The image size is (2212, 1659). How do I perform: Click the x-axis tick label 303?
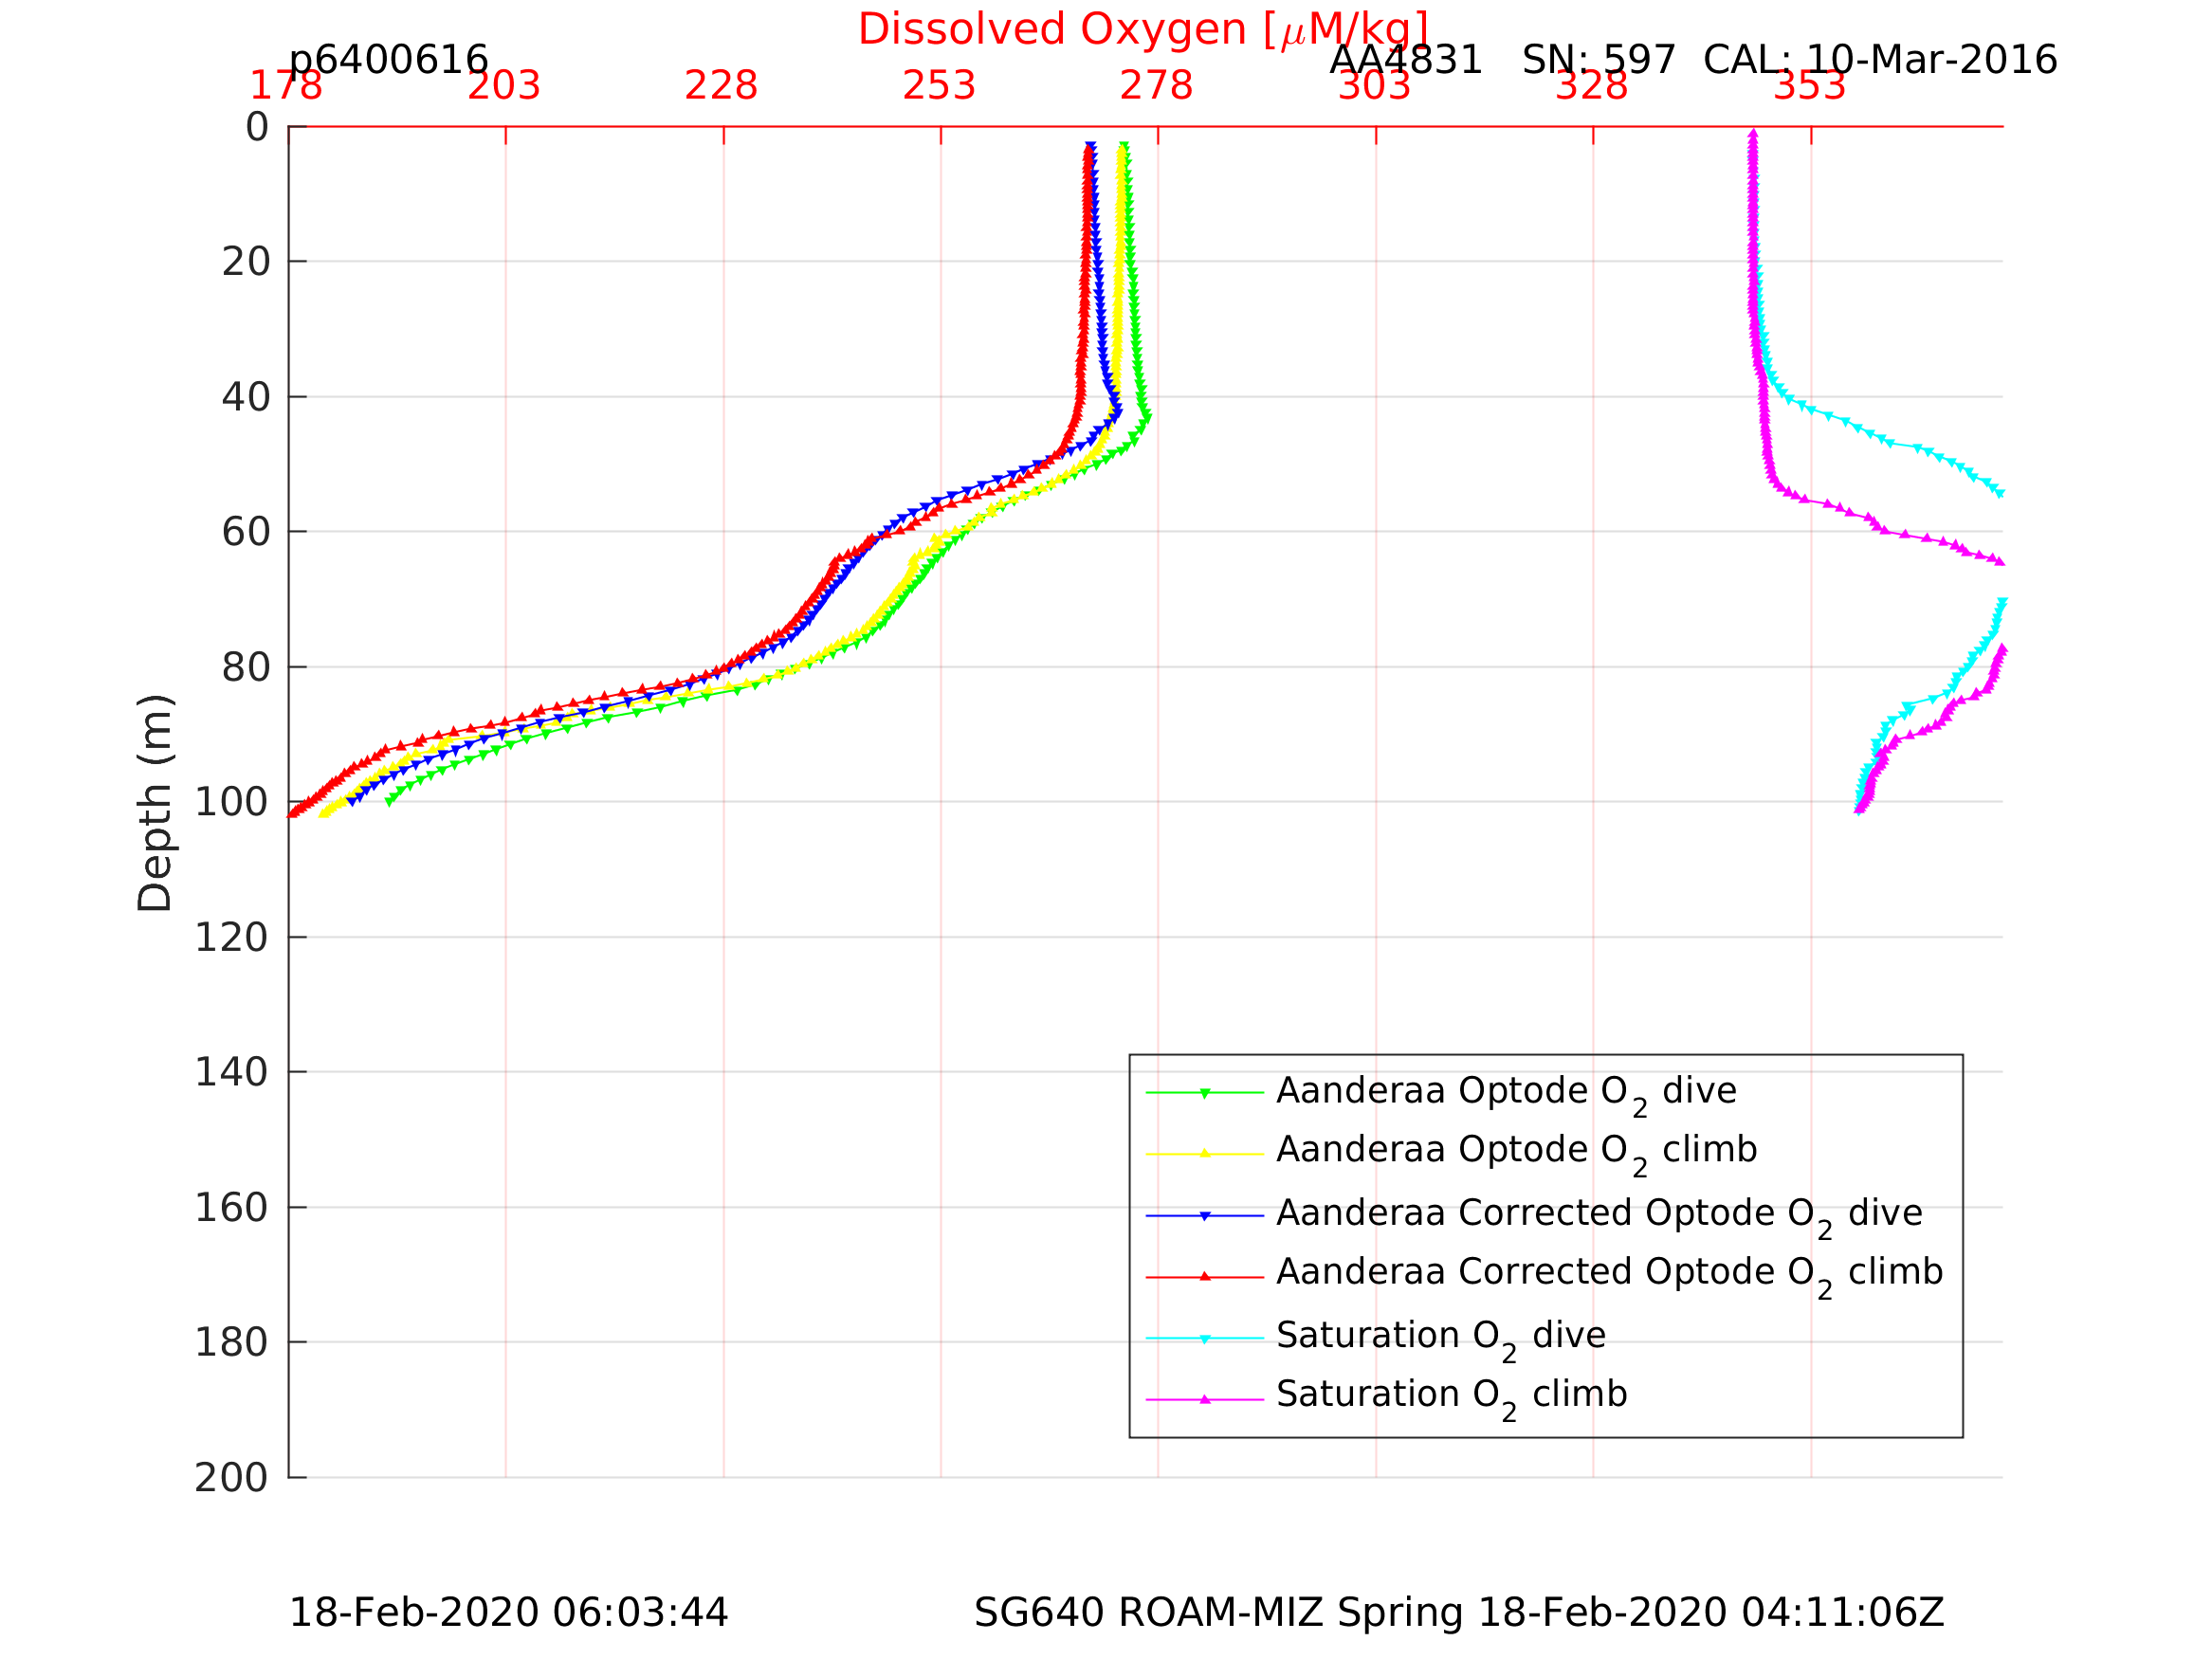pyautogui.click(x=1374, y=86)
